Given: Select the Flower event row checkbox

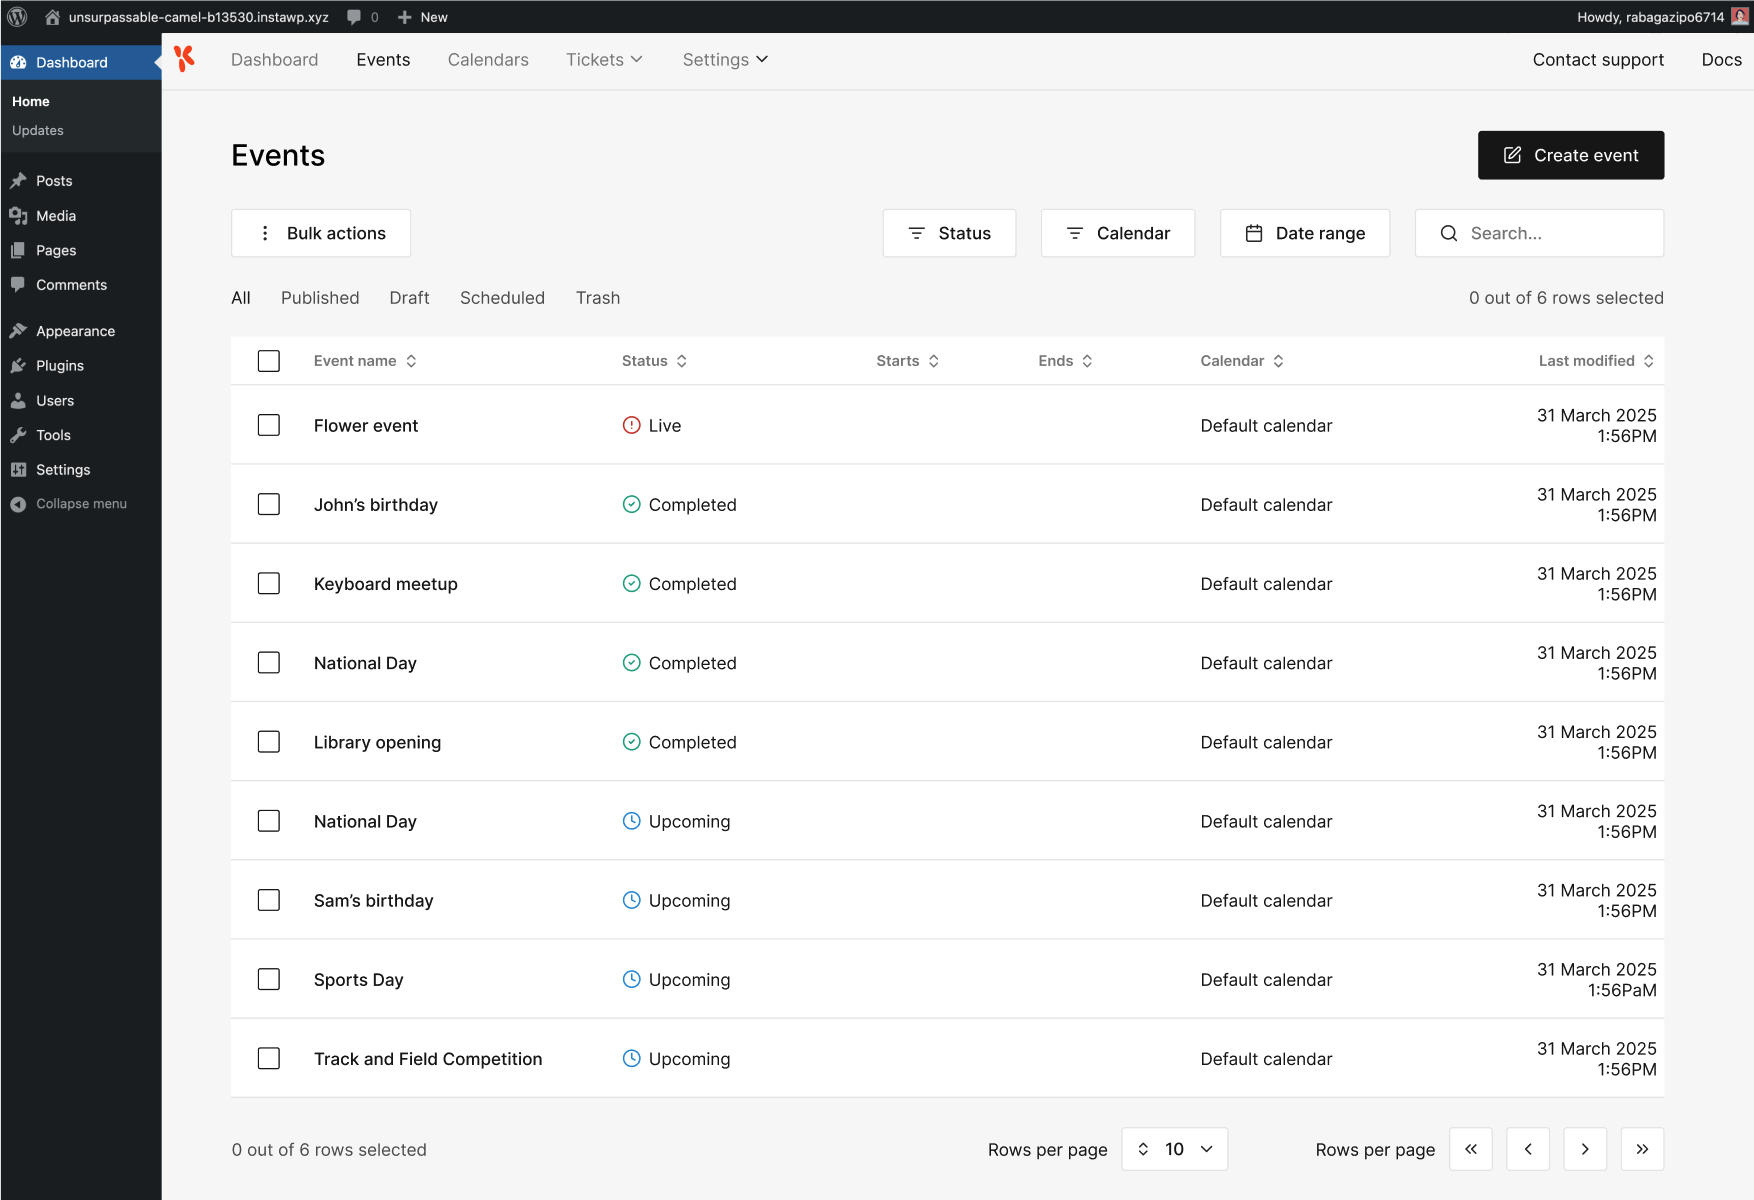Looking at the screenshot, I should click(269, 425).
